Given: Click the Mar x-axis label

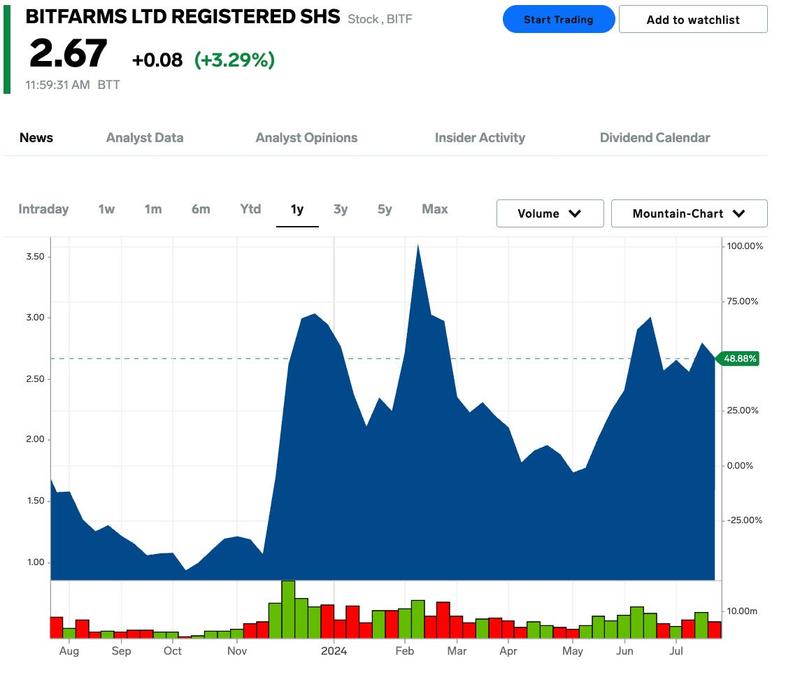Looking at the screenshot, I should click(x=457, y=651).
